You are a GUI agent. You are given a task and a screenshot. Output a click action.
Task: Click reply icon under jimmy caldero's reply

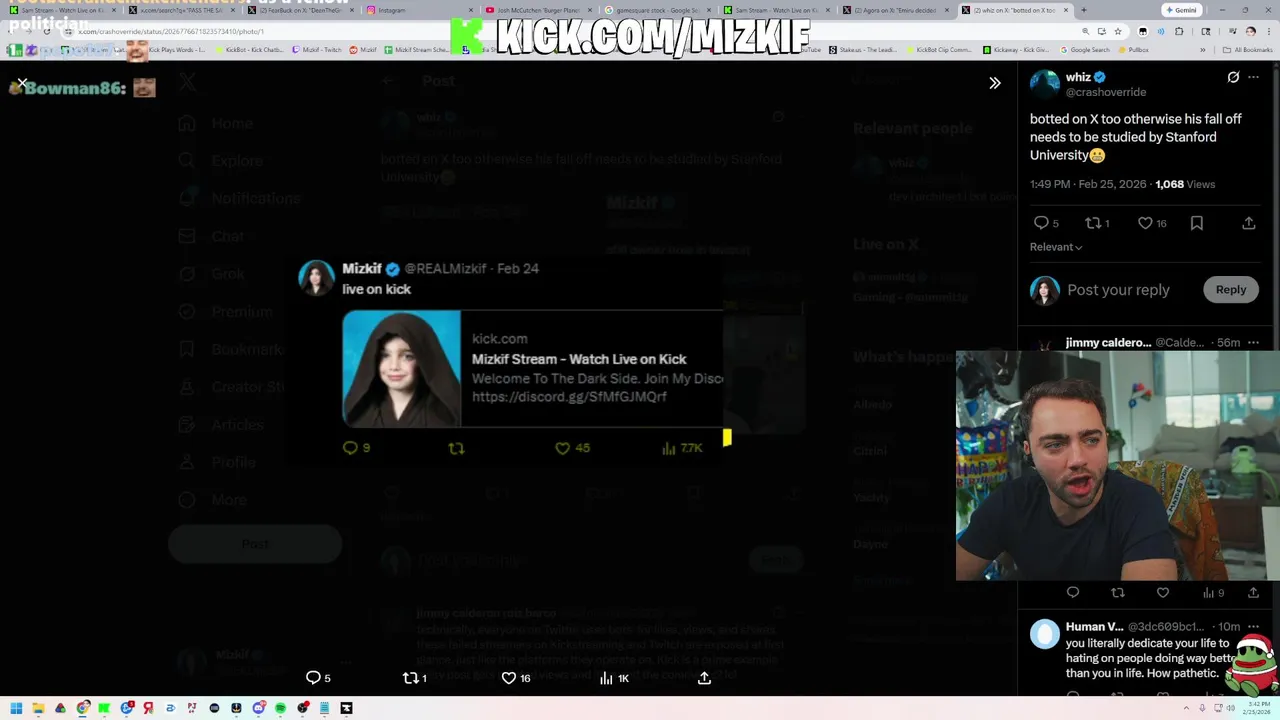(1073, 593)
